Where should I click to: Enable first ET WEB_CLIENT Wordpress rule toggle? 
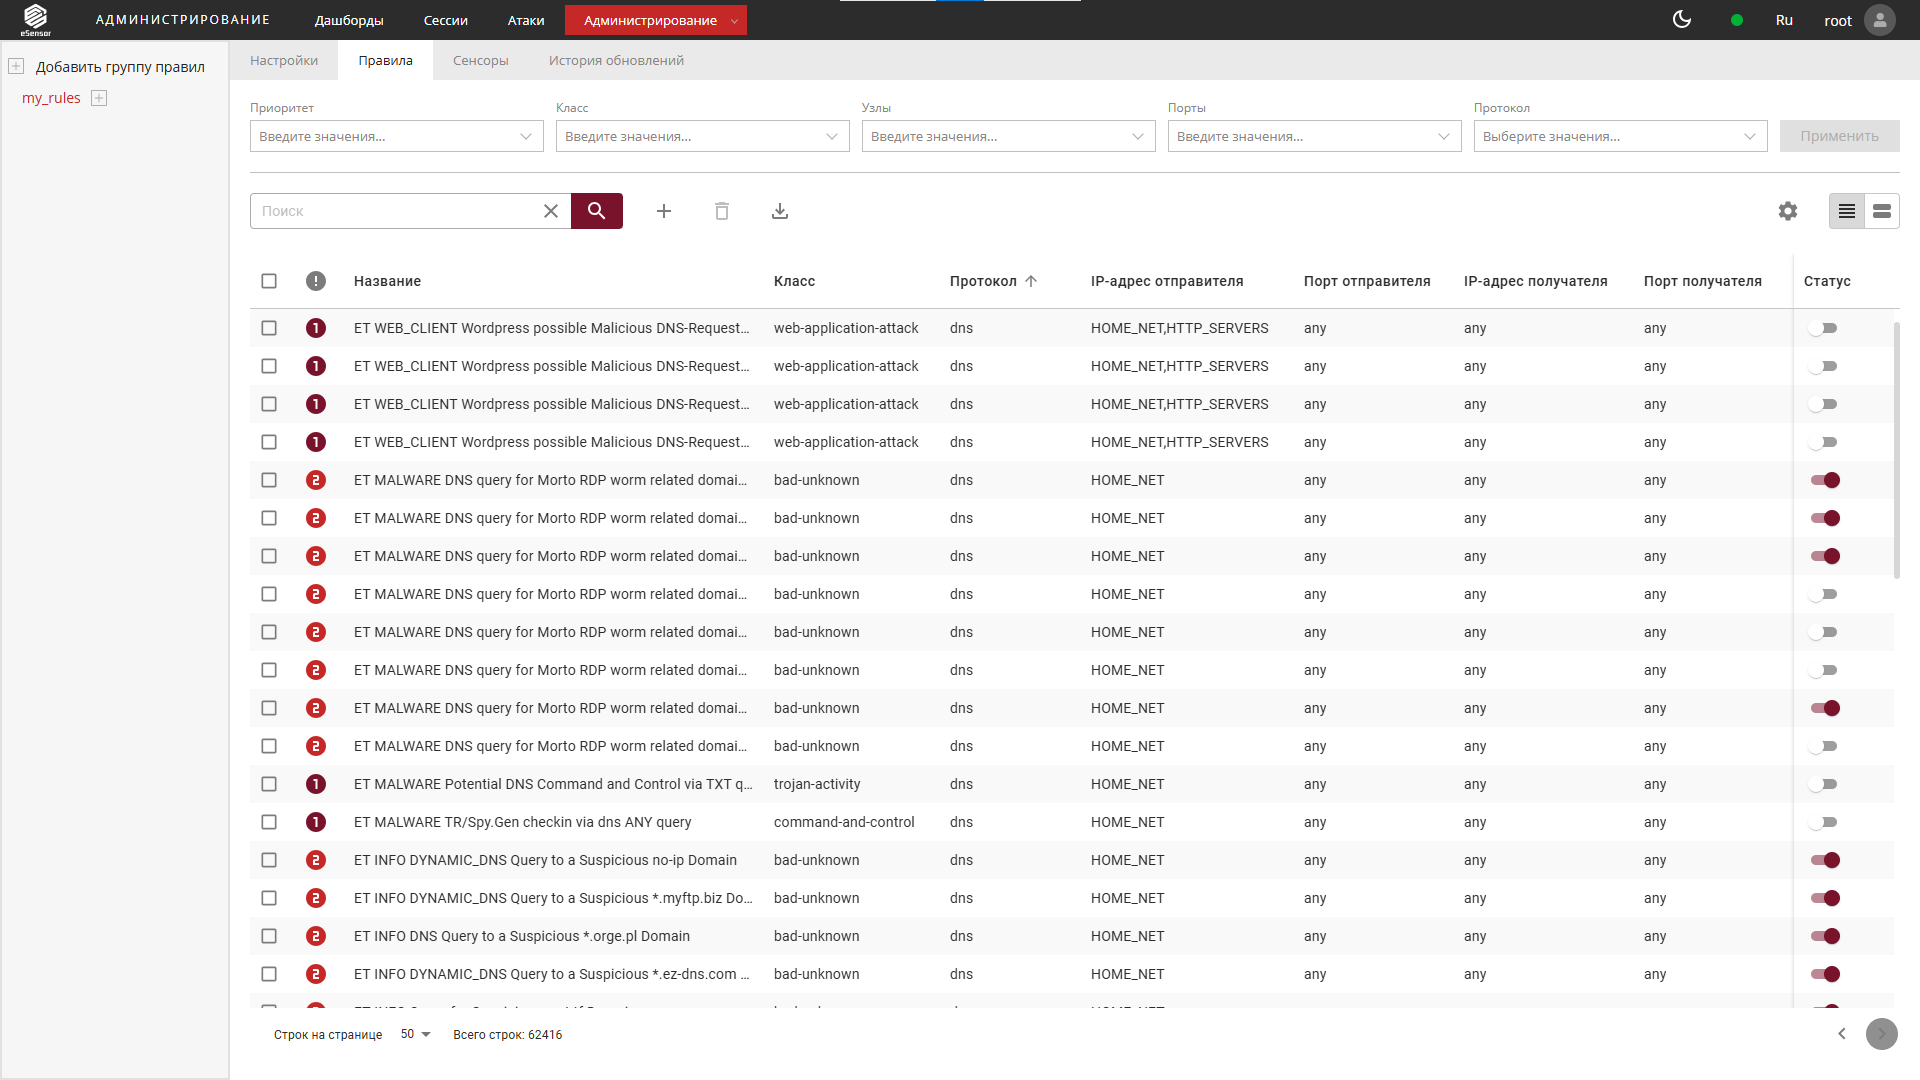[1823, 328]
